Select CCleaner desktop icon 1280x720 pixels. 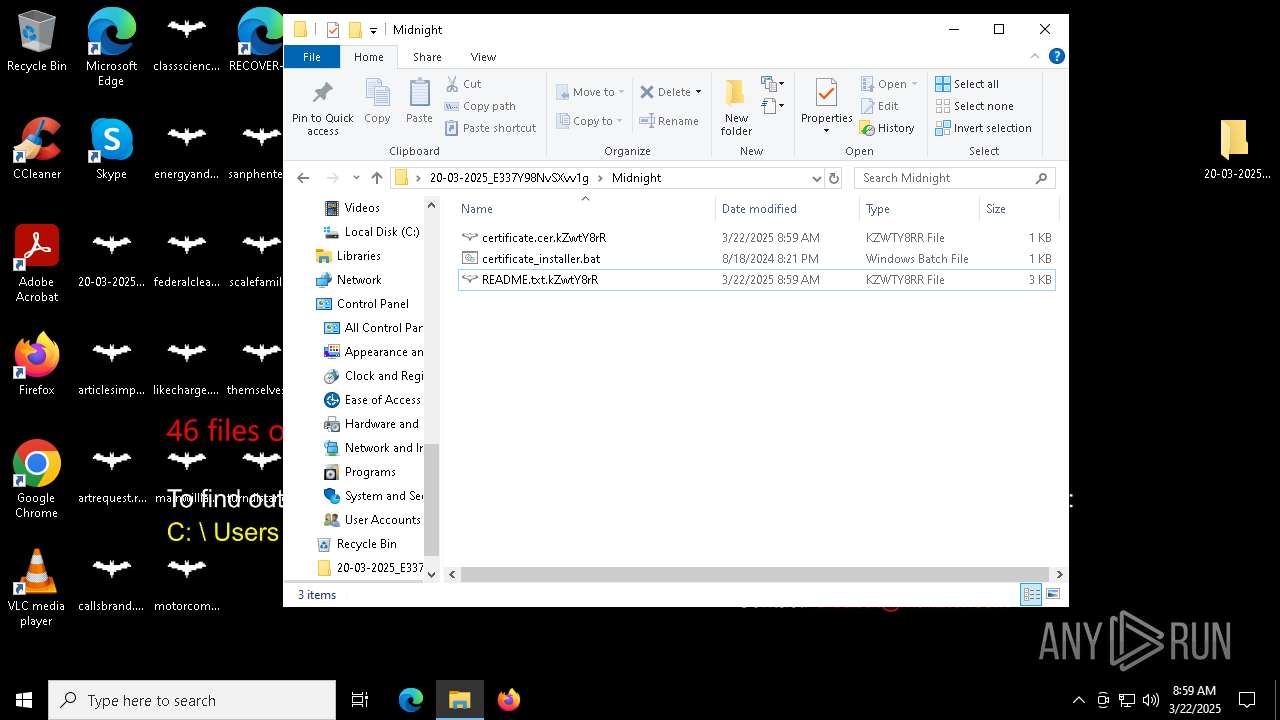pos(37,148)
